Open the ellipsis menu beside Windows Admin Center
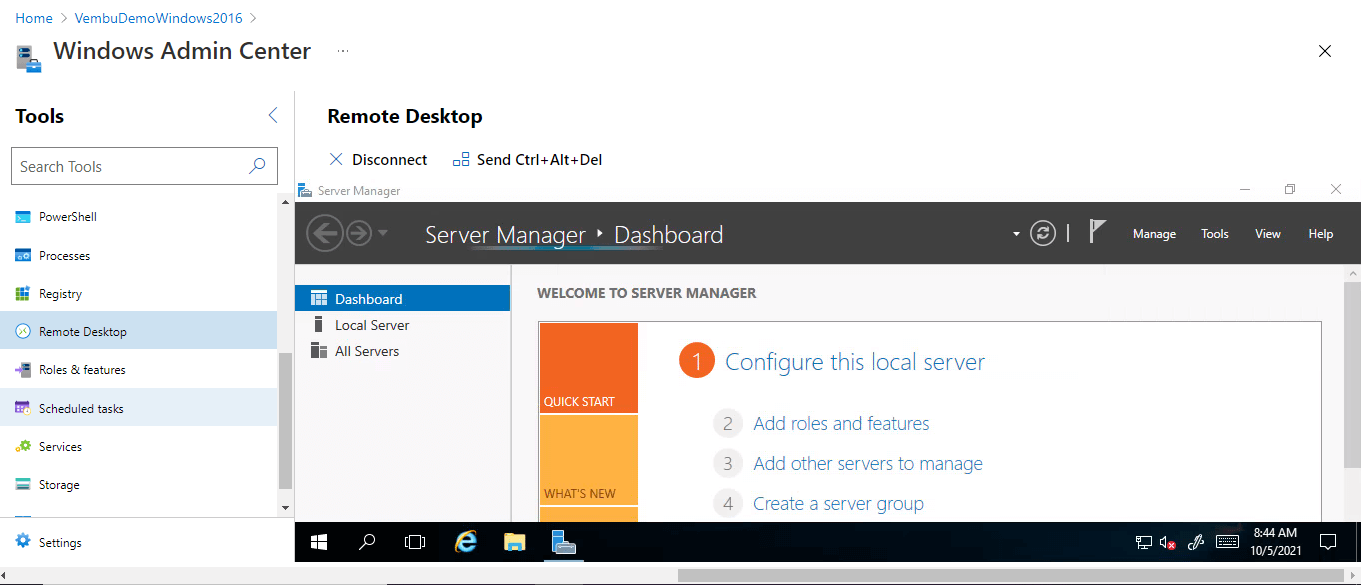This screenshot has width=1361, height=585. (343, 50)
